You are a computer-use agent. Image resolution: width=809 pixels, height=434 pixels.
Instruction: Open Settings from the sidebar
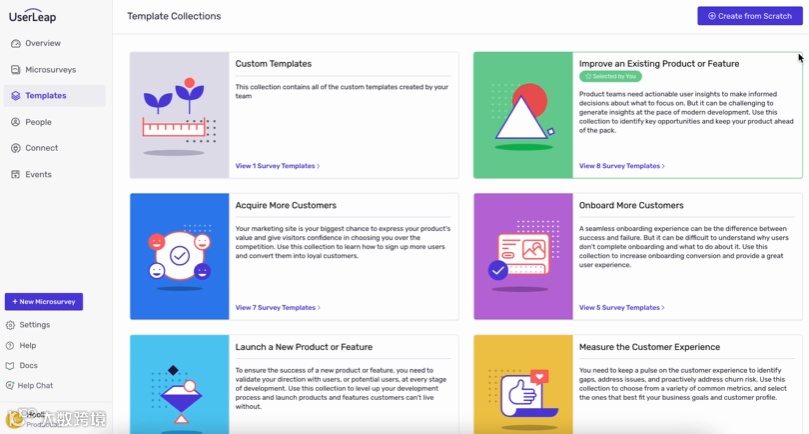click(x=35, y=325)
